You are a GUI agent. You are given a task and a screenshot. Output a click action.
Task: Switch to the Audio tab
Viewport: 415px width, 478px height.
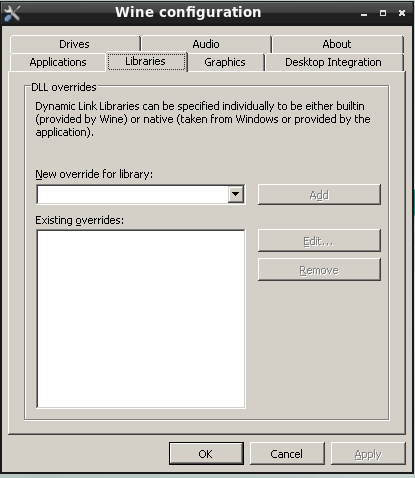[x=206, y=44]
